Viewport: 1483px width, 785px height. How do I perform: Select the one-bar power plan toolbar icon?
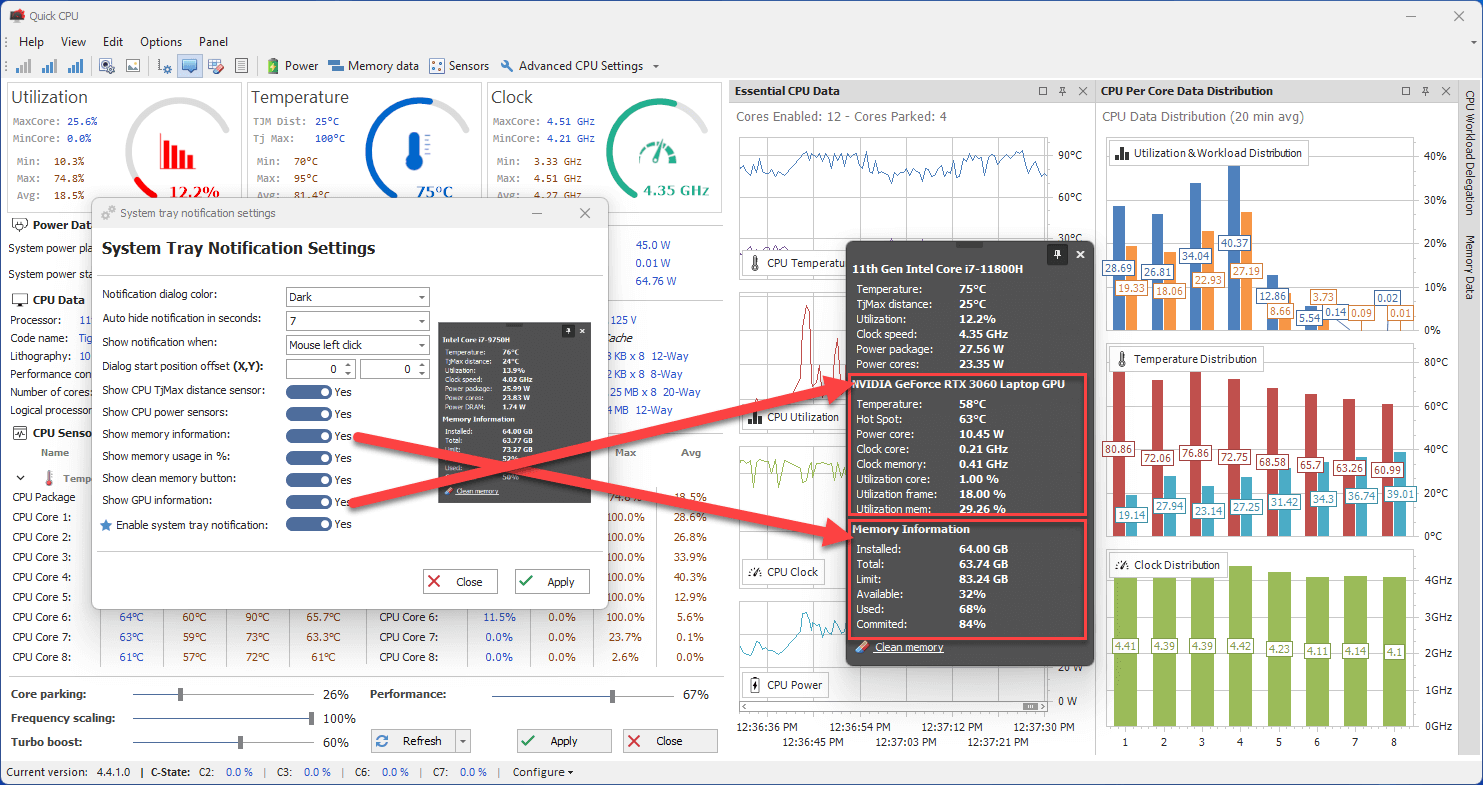coord(22,66)
